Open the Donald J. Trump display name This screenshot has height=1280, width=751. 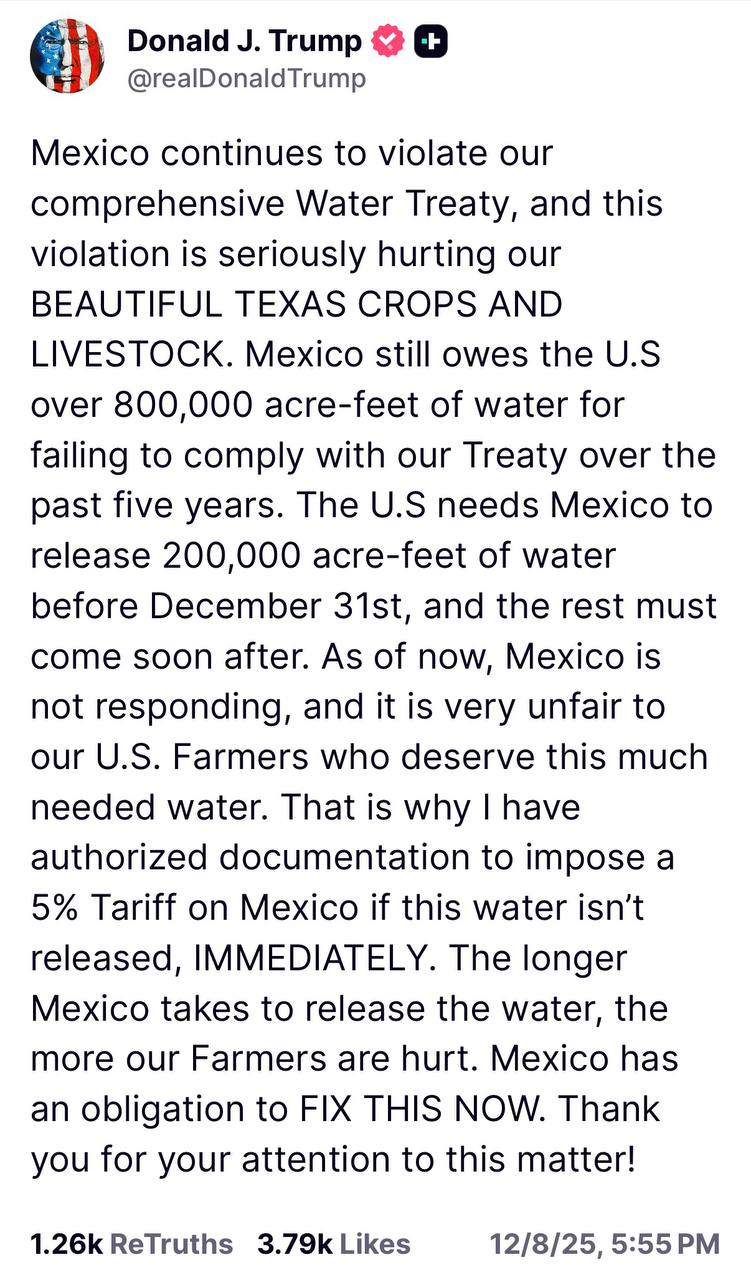(244, 41)
